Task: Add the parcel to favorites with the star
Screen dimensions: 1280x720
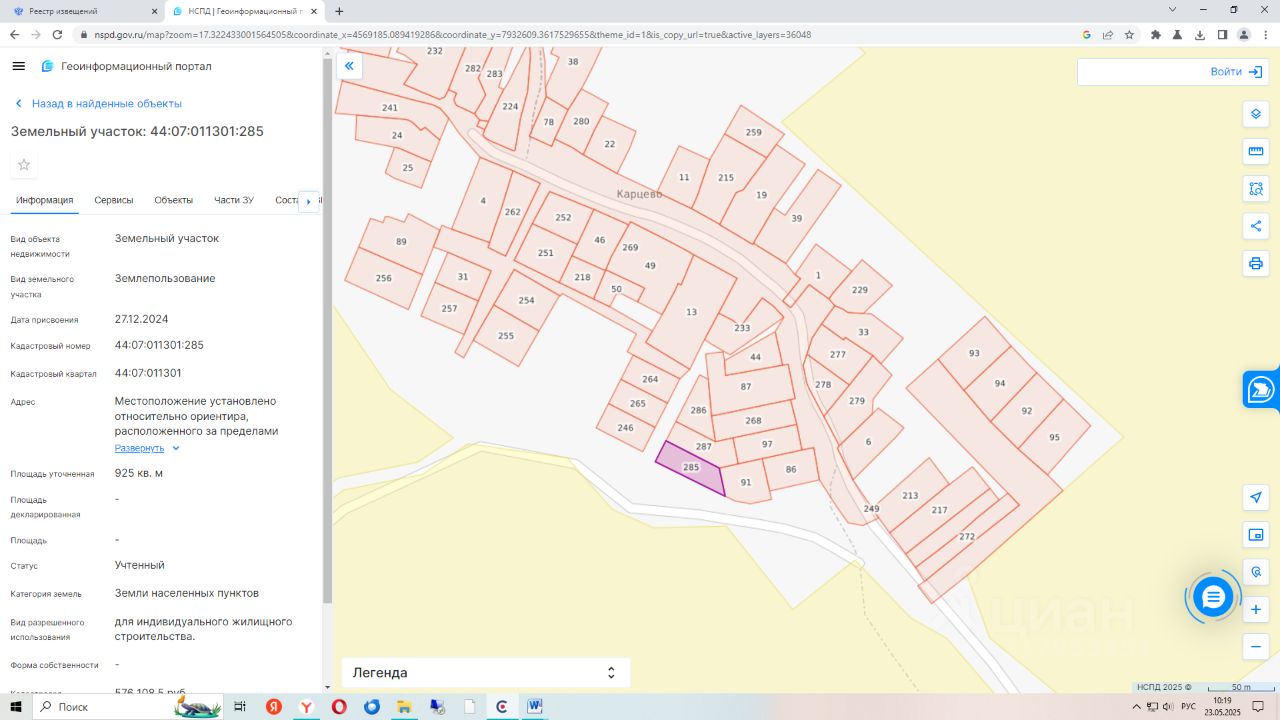Action: coord(24,165)
